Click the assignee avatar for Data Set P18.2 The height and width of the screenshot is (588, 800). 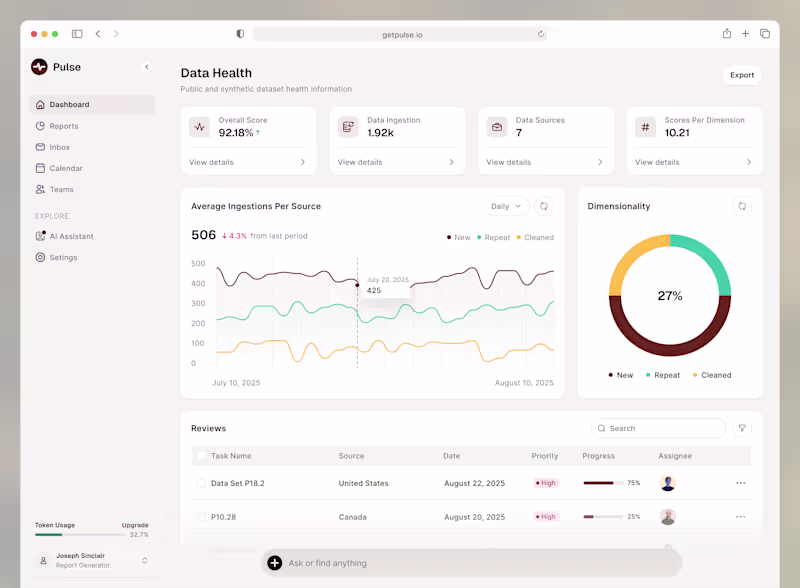(x=668, y=483)
